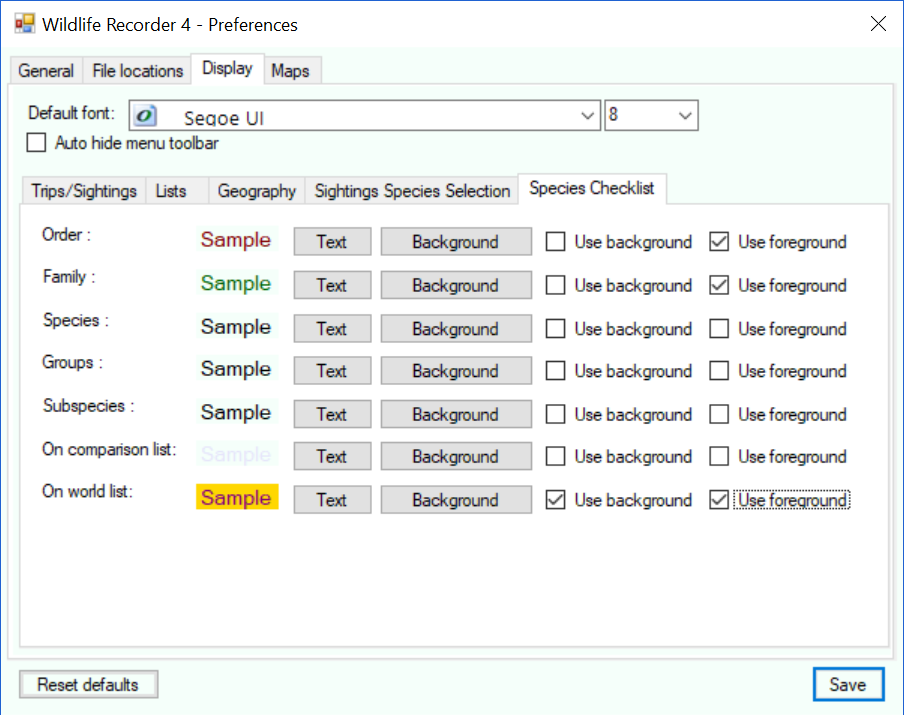Image resolution: width=904 pixels, height=715 pixels.
Task: Open the Default font dropdown
Action: point(588,116)
